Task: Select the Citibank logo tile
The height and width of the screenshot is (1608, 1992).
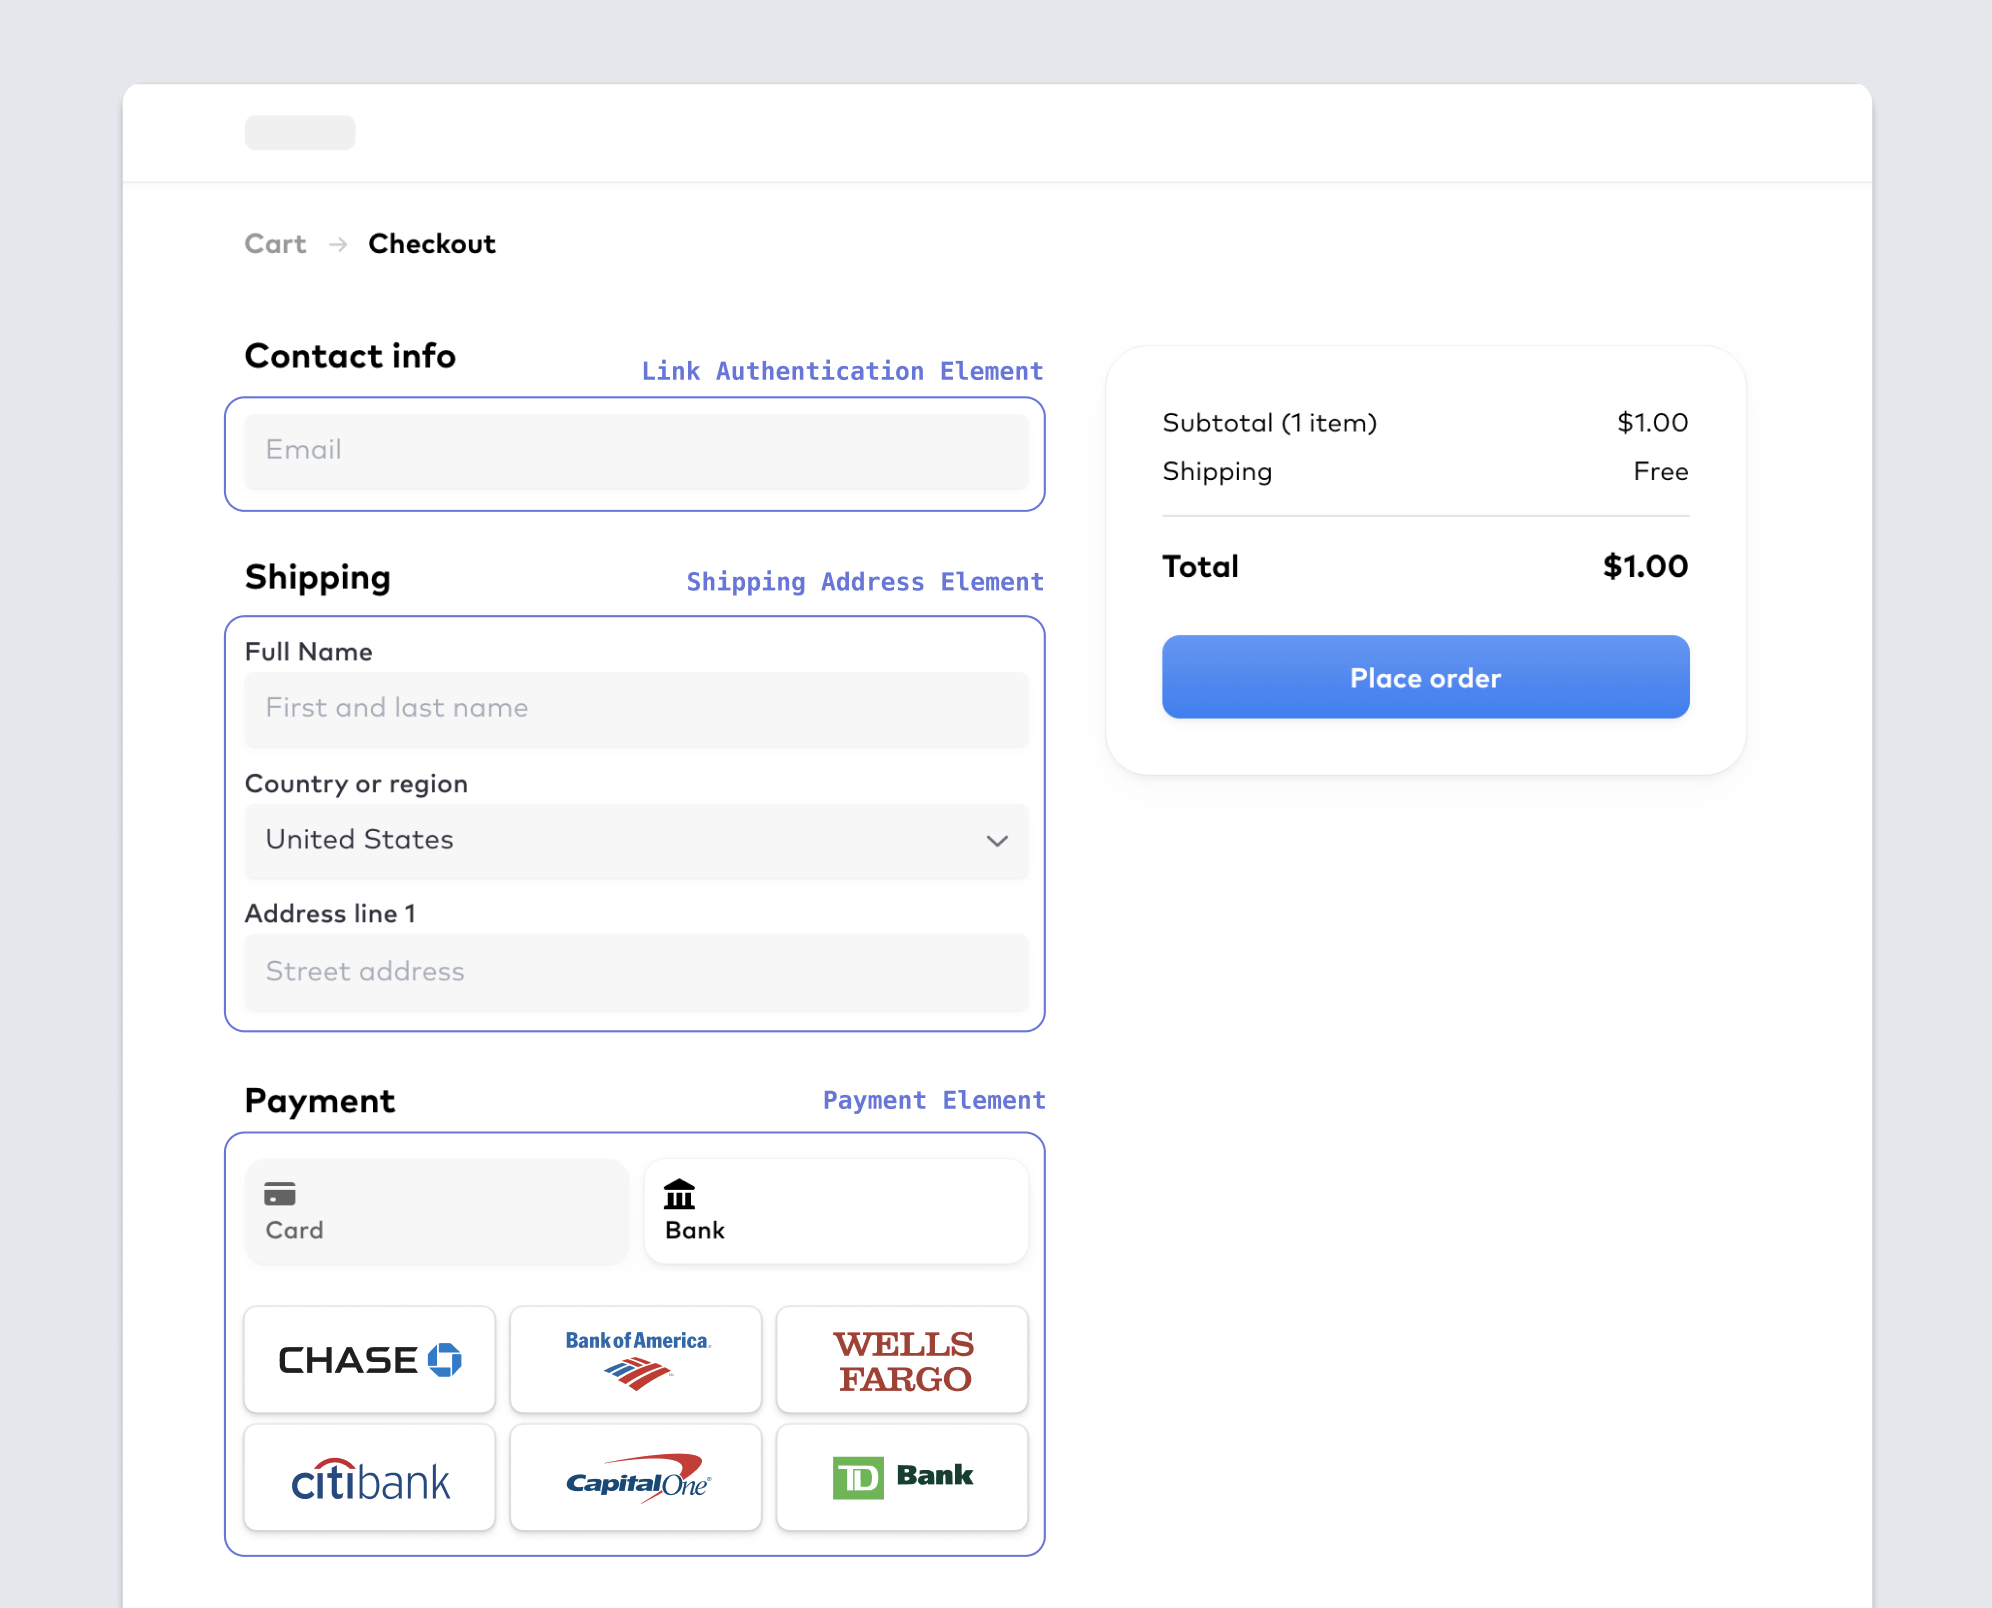Action: pos(369,1478)
